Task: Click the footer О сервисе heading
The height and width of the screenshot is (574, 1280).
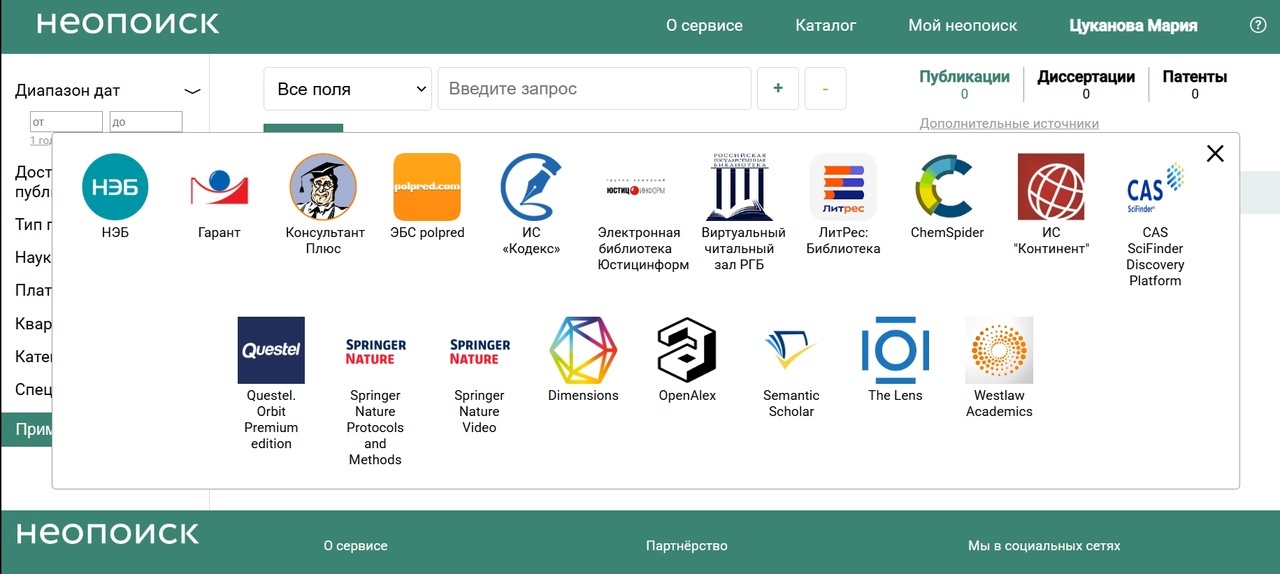Action: tap(355, 546)
